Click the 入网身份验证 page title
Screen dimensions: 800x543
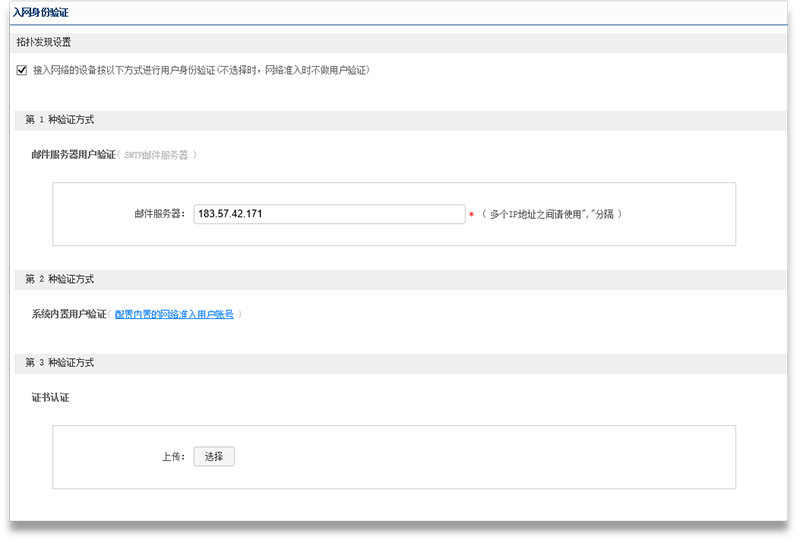(41, 12)
